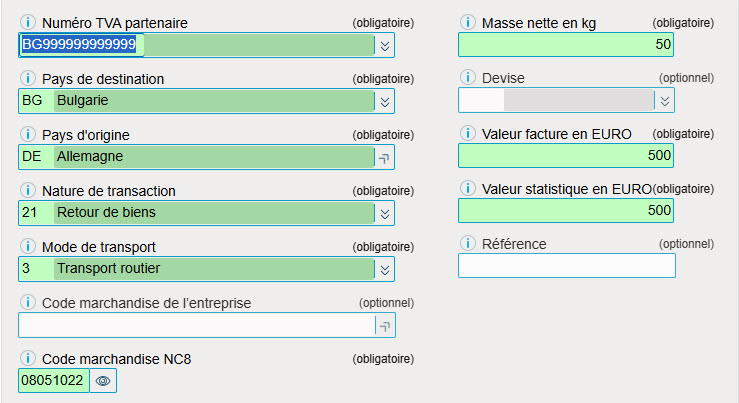
Task: Focus the Code marchandise NC8 field
Action: point(54,380)
